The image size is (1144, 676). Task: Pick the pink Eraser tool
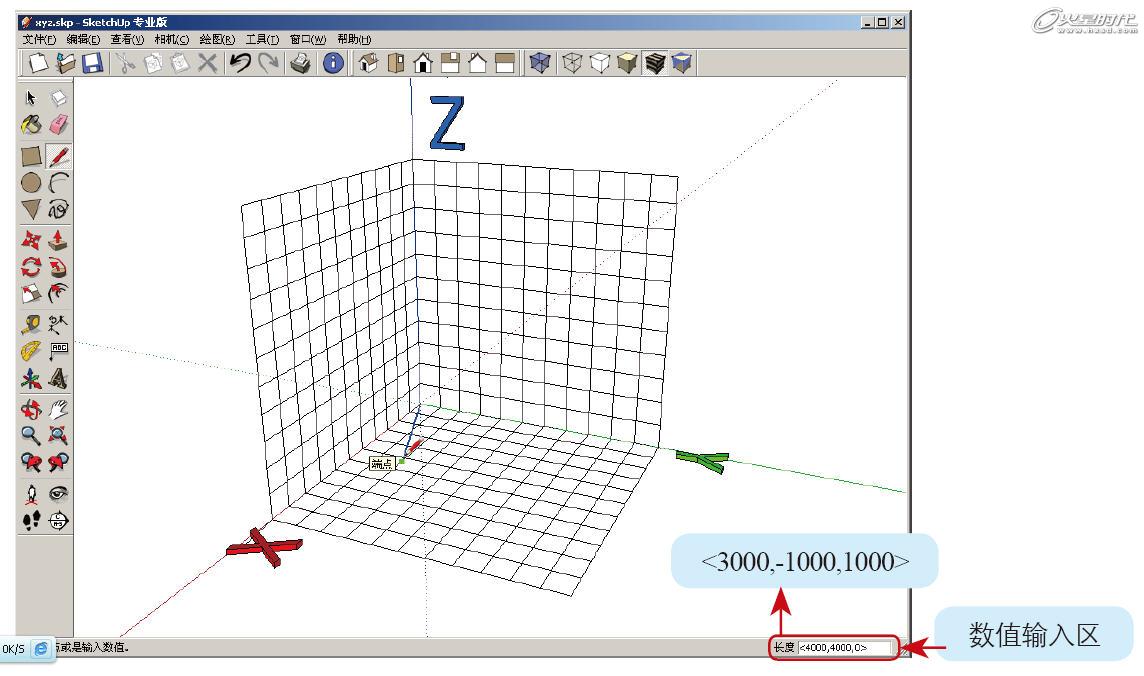click(x=58, y=125)
